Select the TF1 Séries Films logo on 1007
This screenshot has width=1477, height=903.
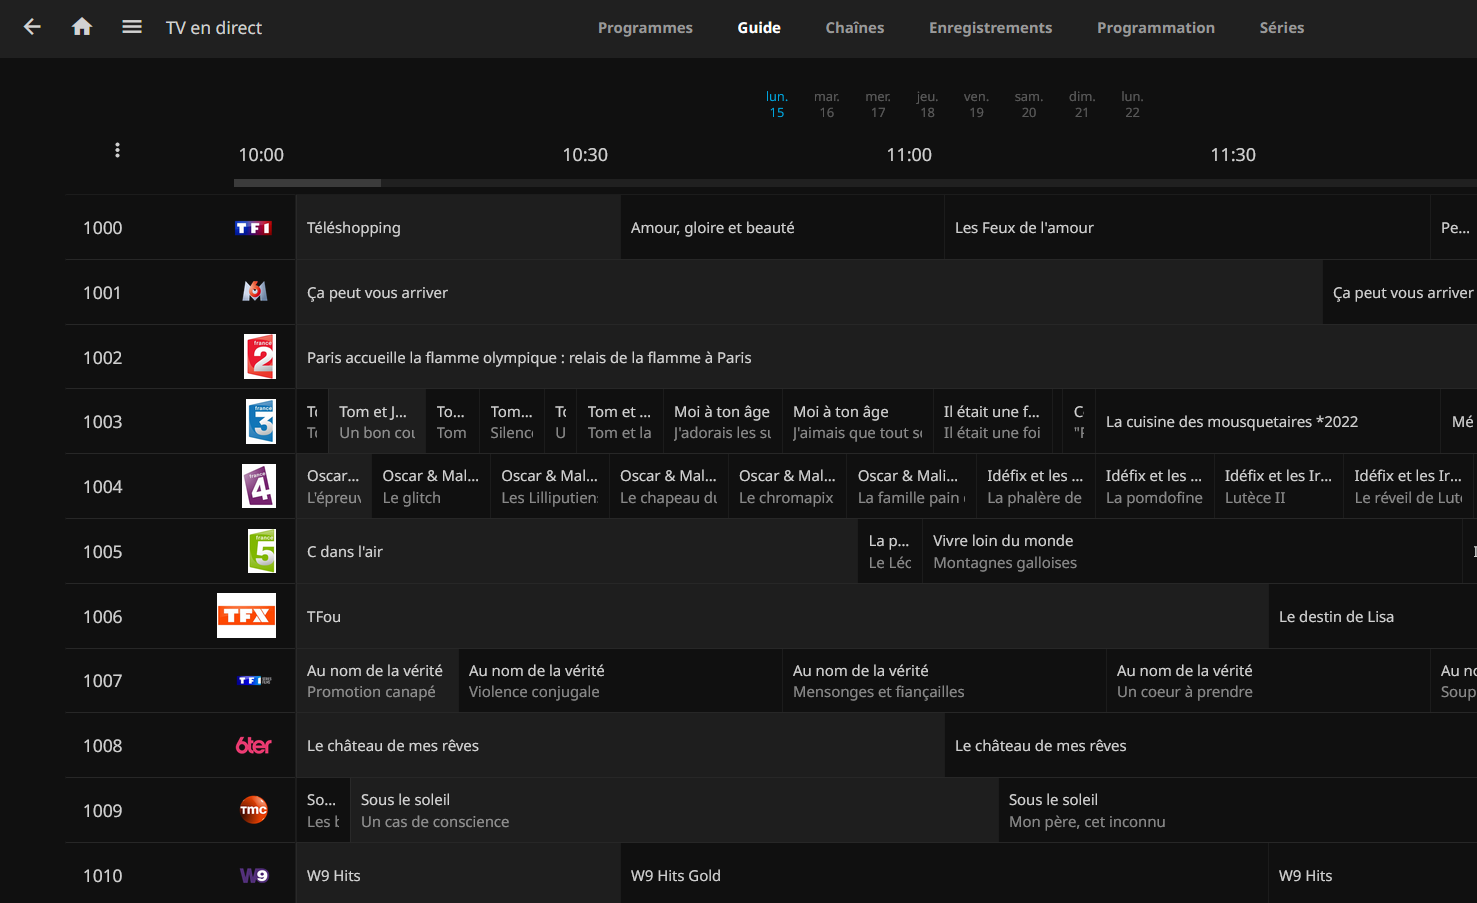click(x=255, y=681)
